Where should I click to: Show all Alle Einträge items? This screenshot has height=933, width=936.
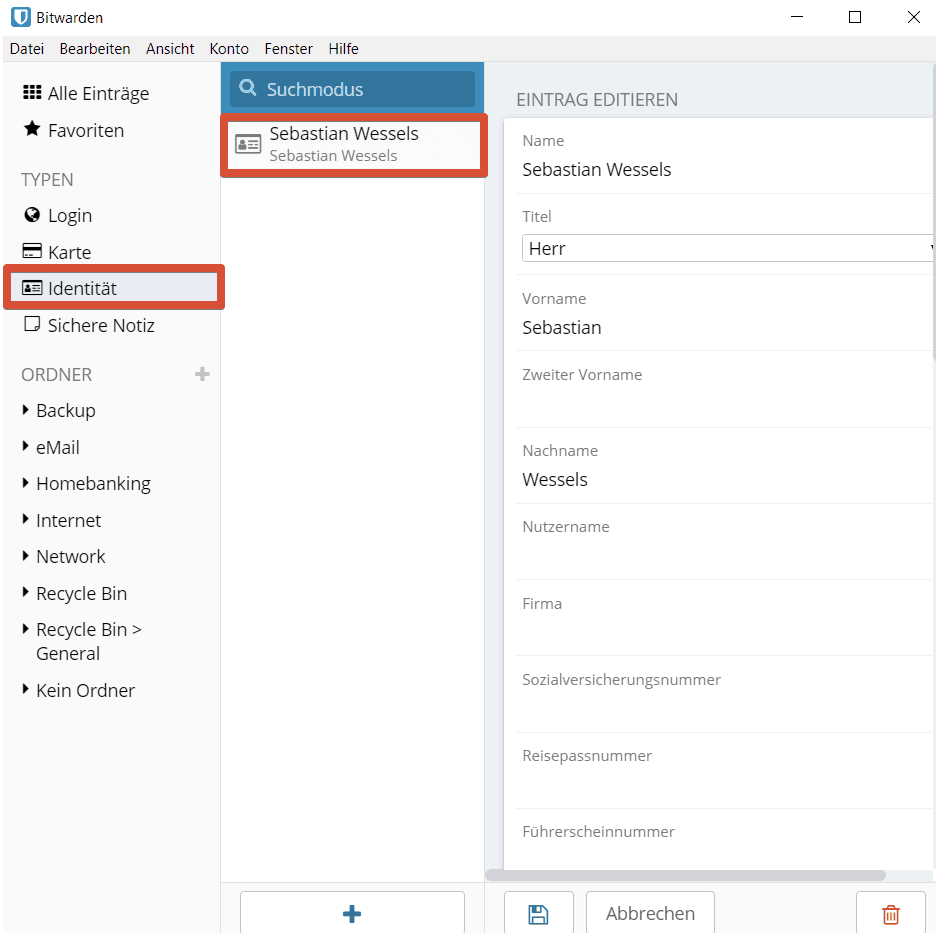coord(98,94)
